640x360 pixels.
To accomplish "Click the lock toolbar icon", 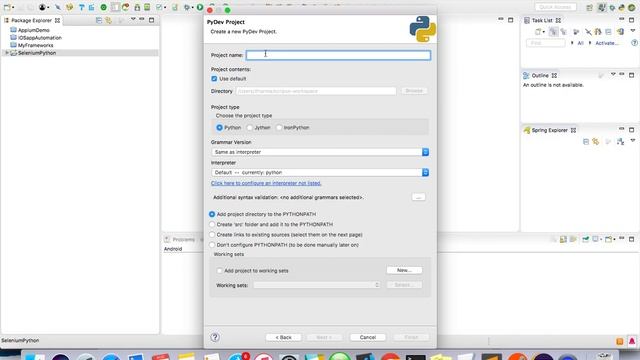I will (137, 7).
